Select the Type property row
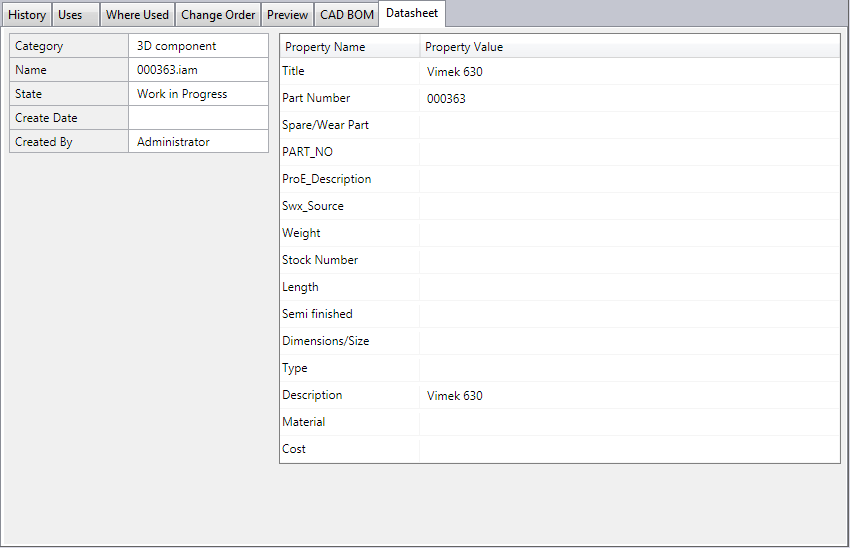The width and height of the screenshot is (850, 548). pyautogui.click(x=560, y=368)
